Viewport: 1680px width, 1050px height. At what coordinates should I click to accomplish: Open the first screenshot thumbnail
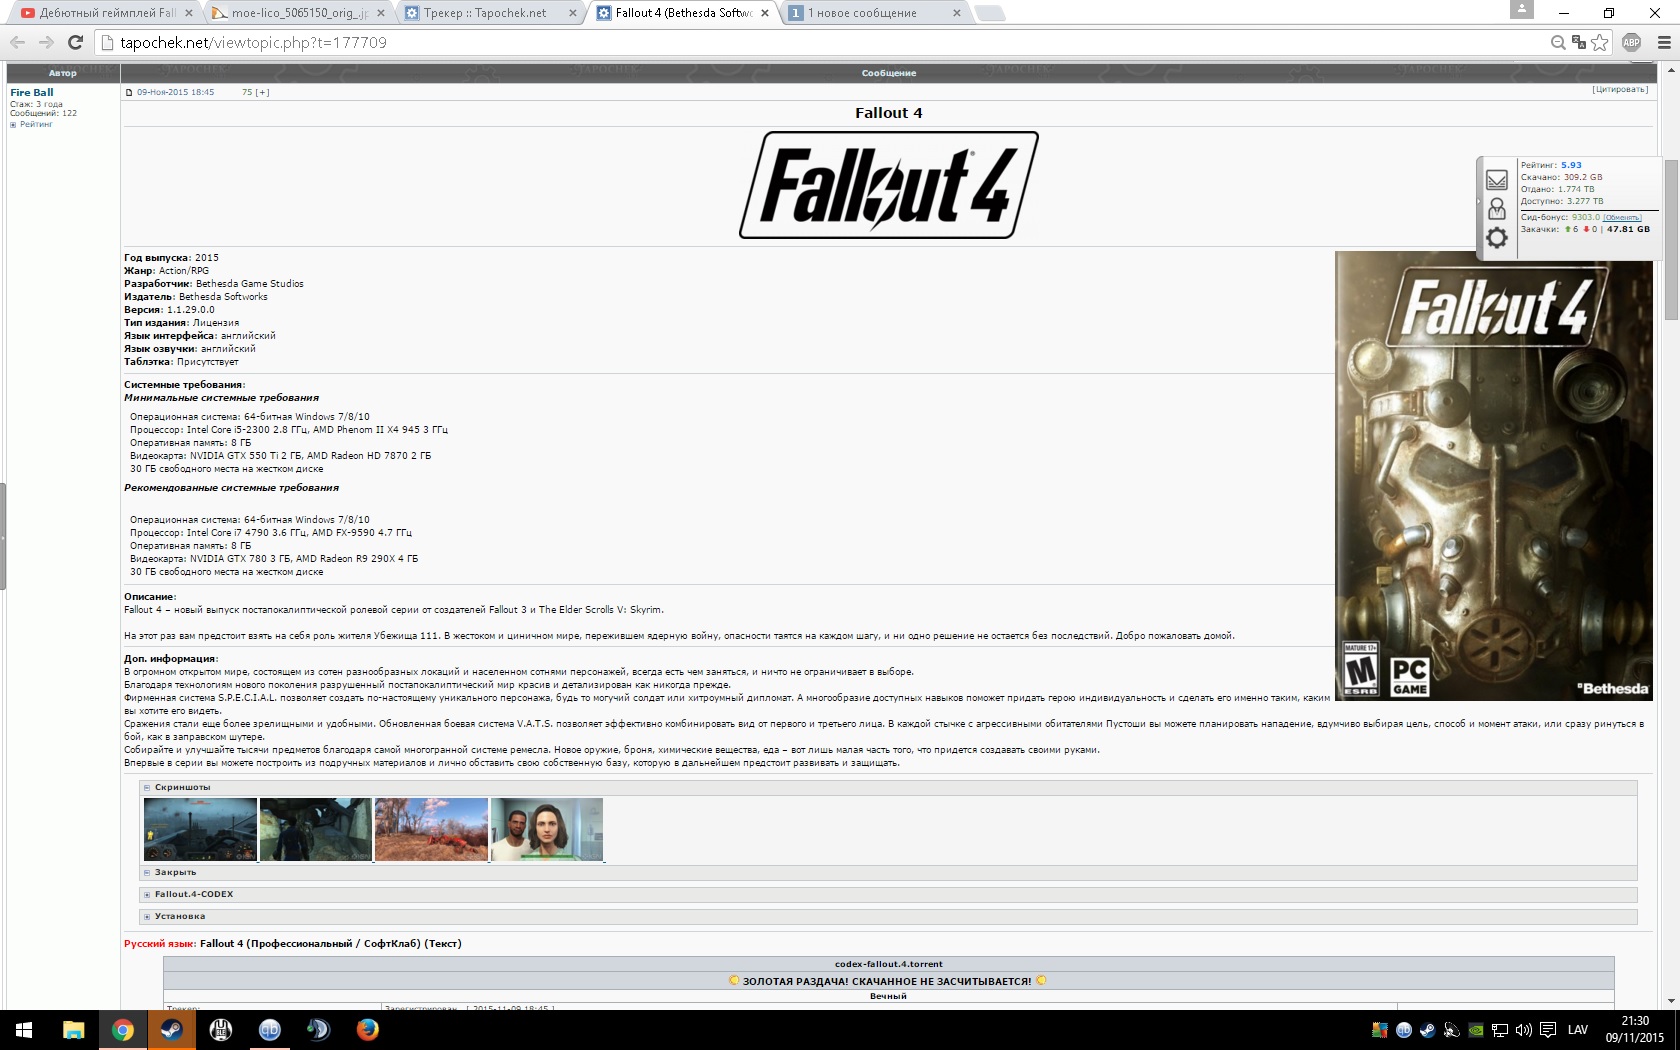point(200,829)
